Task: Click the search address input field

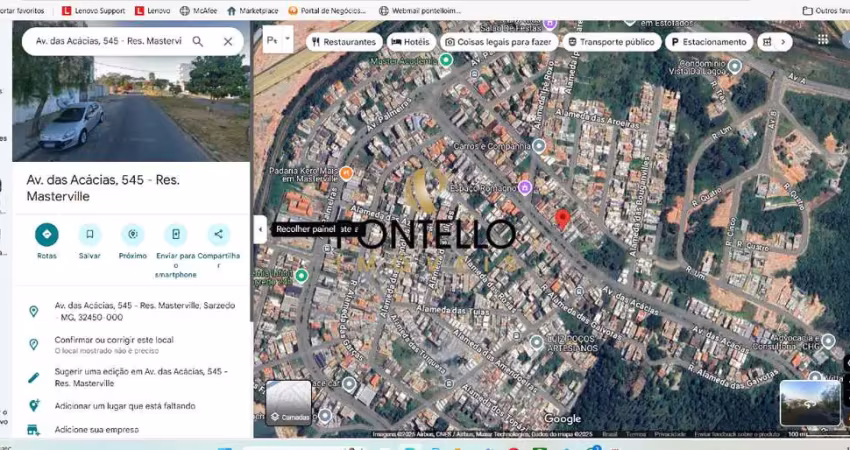Action: tap(108, 41)
